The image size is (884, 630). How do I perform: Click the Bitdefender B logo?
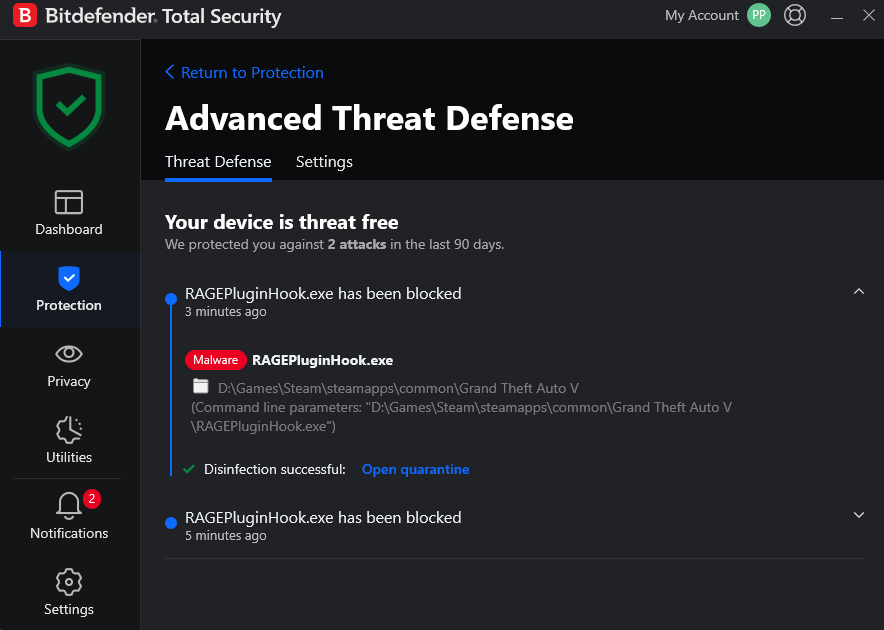click(x=26, y=16)
